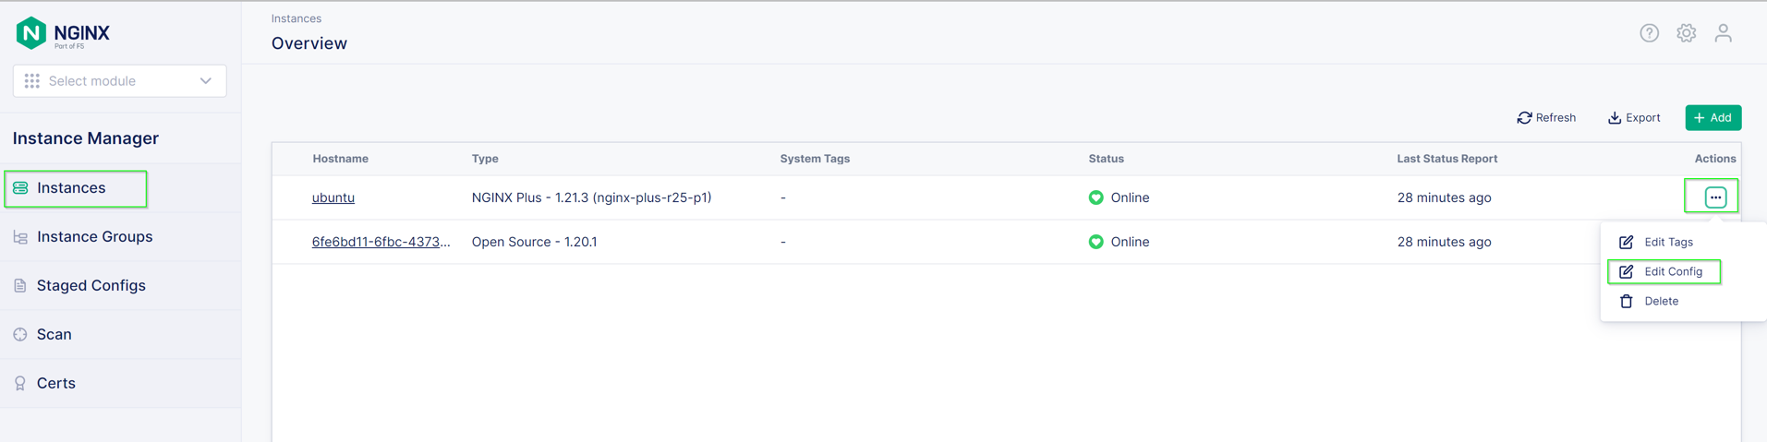Click the Edit Config pencil icon

point(1626,272)
